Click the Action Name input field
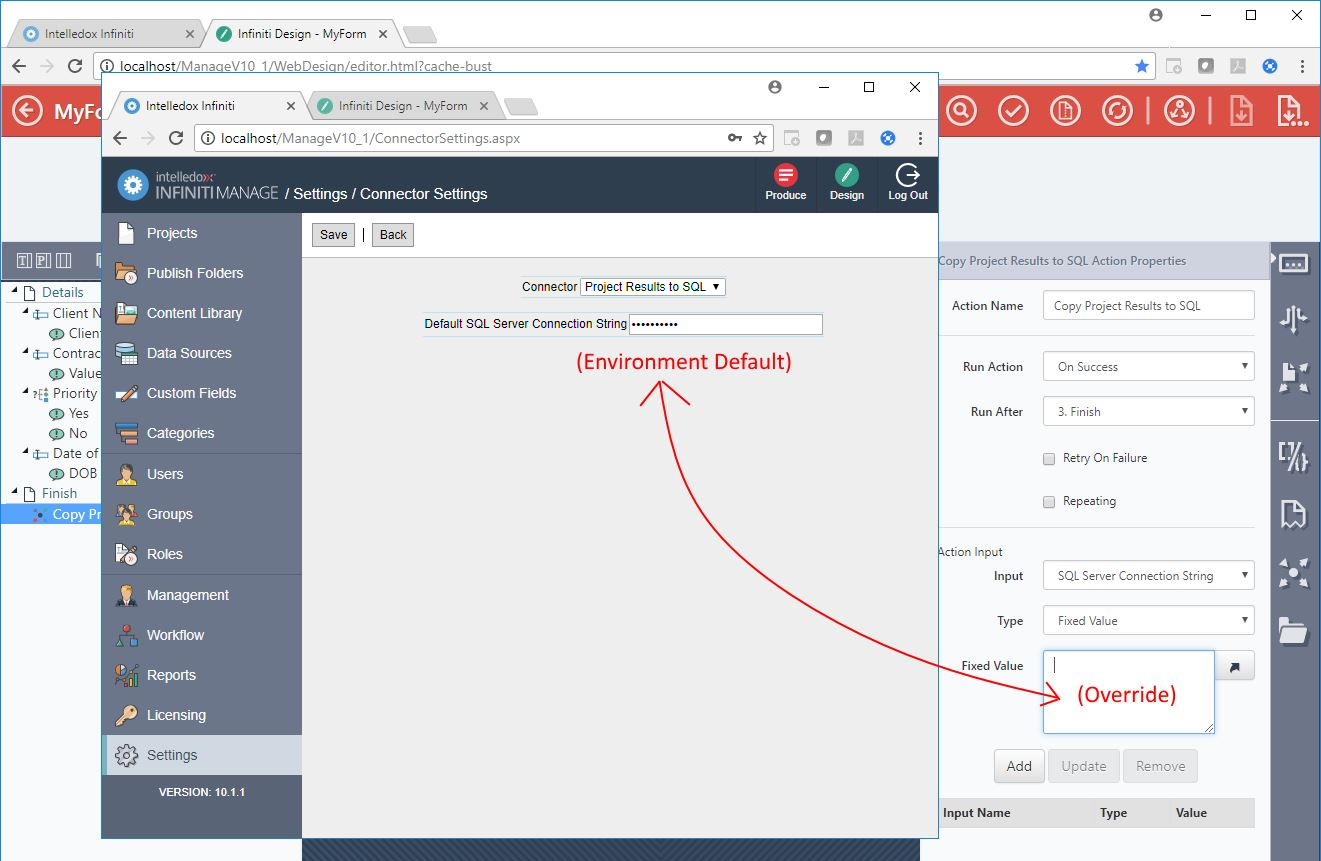This screenshot has width=1321, height=861. 1148,306
